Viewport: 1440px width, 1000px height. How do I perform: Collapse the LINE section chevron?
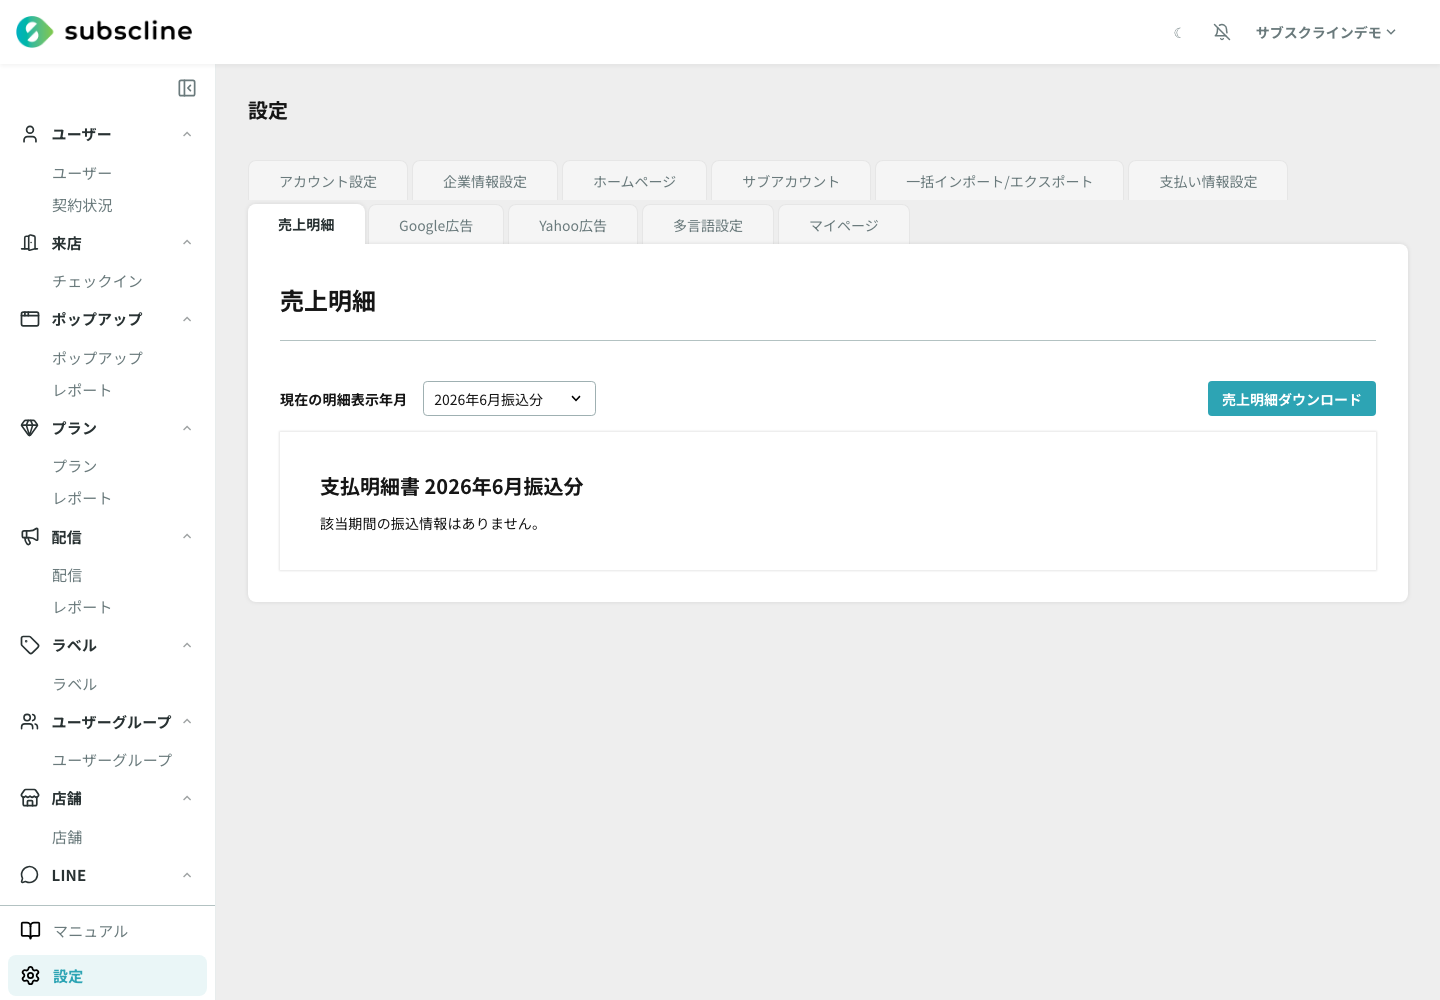coord(187,875)
